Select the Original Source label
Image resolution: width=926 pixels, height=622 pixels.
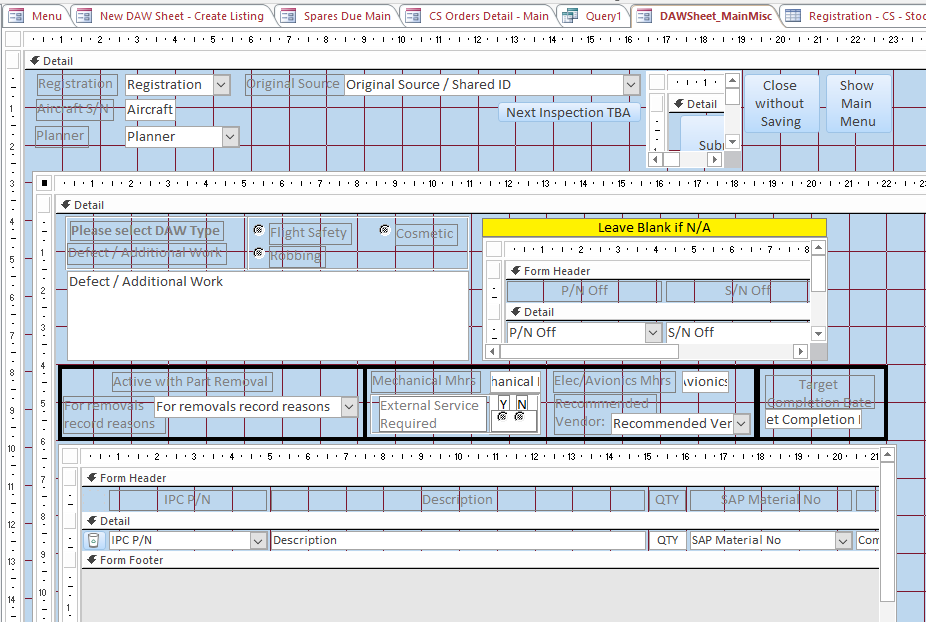(x=294, y=84)
